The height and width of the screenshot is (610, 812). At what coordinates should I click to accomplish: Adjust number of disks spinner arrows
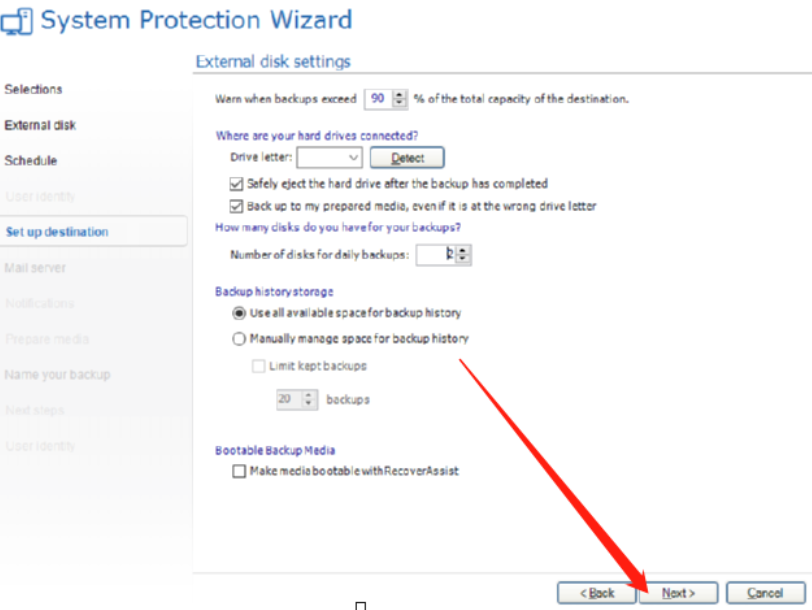463,255
